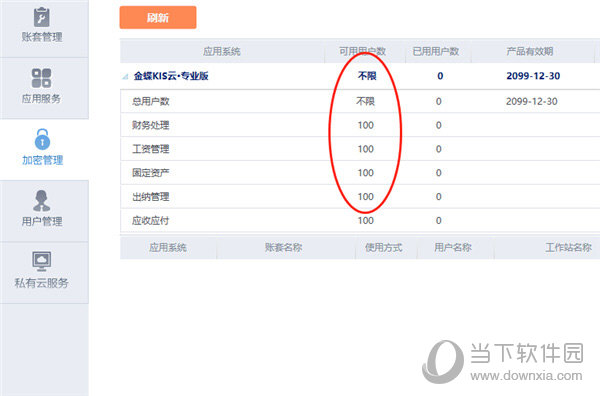
Task: Switch to 私有云服务 sidebar label
Action: point(41,283)
